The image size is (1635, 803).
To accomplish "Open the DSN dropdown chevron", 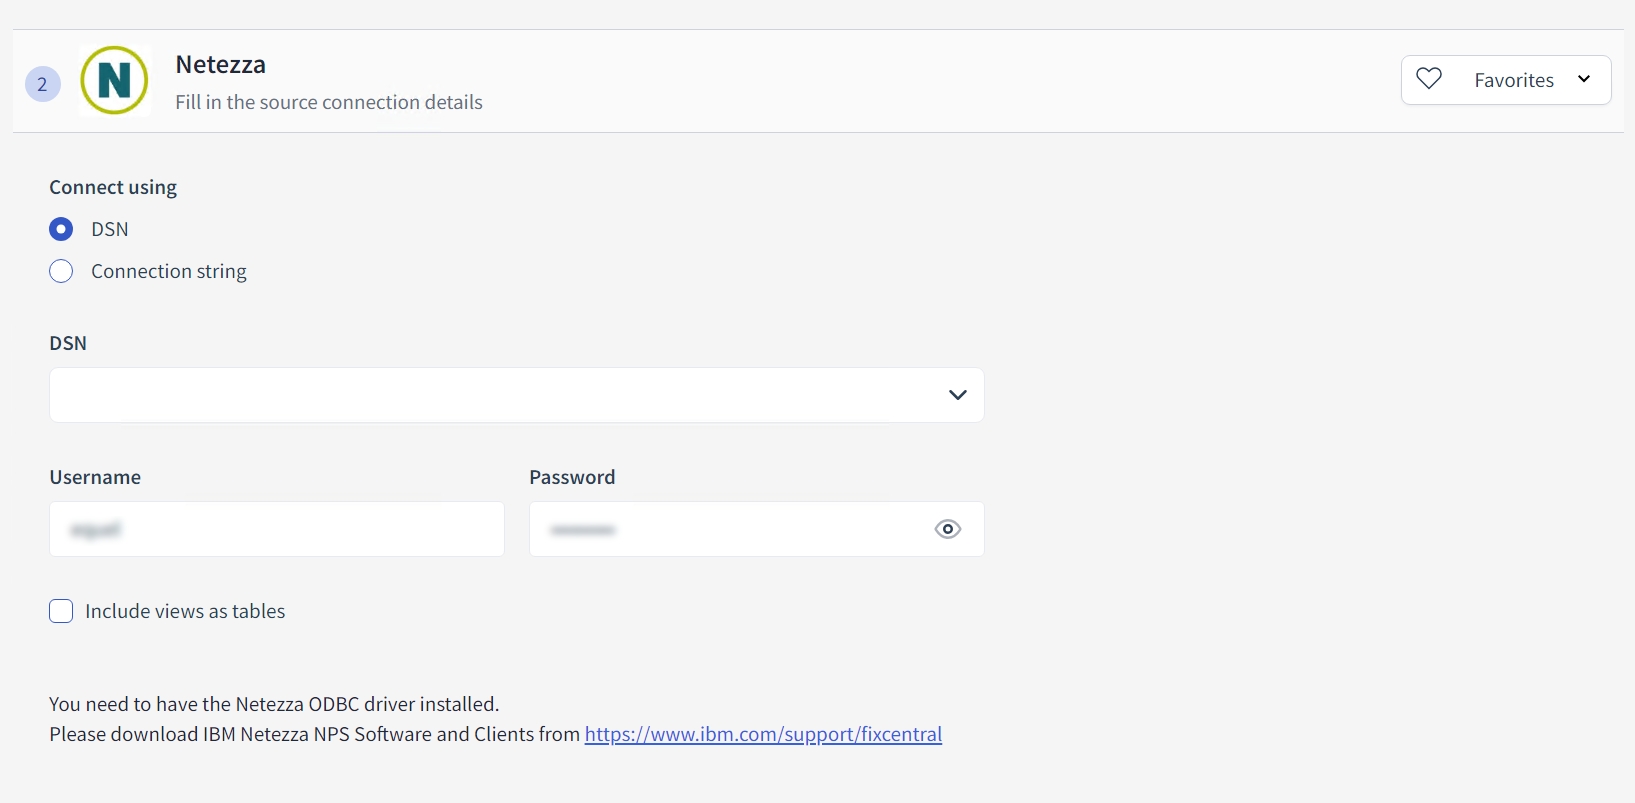I will coord(957,395).
